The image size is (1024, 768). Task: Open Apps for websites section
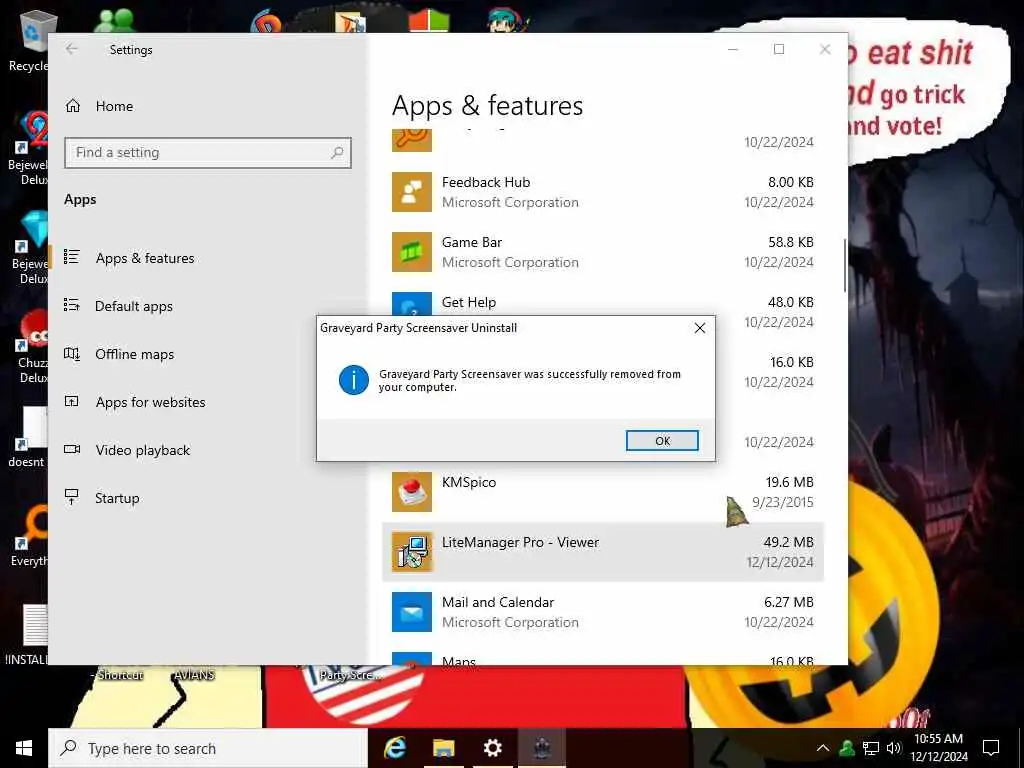pos(150,402)
